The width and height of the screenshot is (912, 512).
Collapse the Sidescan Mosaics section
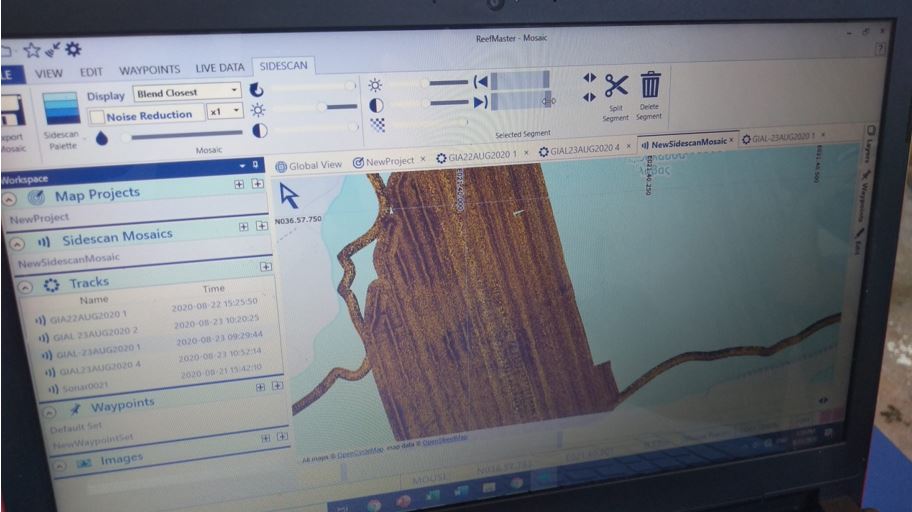16,243
